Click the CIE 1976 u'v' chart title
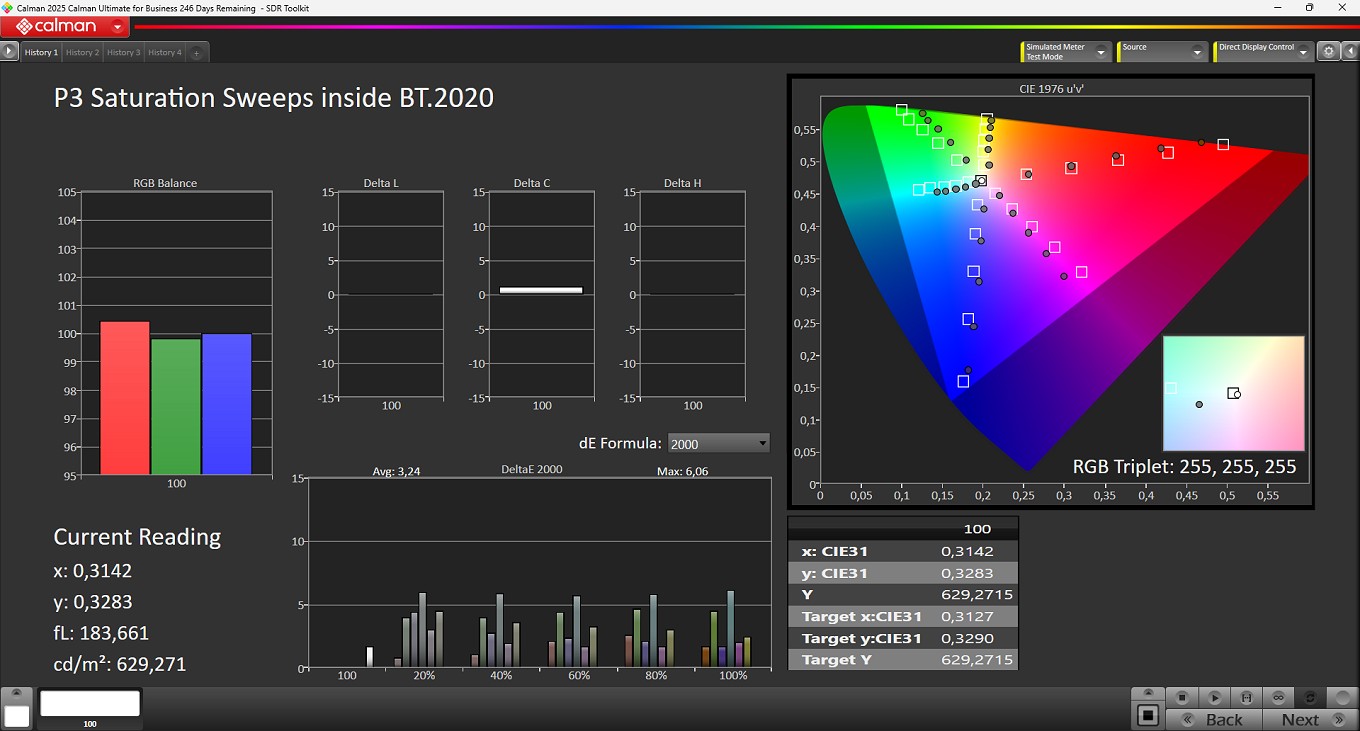 click(x=1052, y=89)
